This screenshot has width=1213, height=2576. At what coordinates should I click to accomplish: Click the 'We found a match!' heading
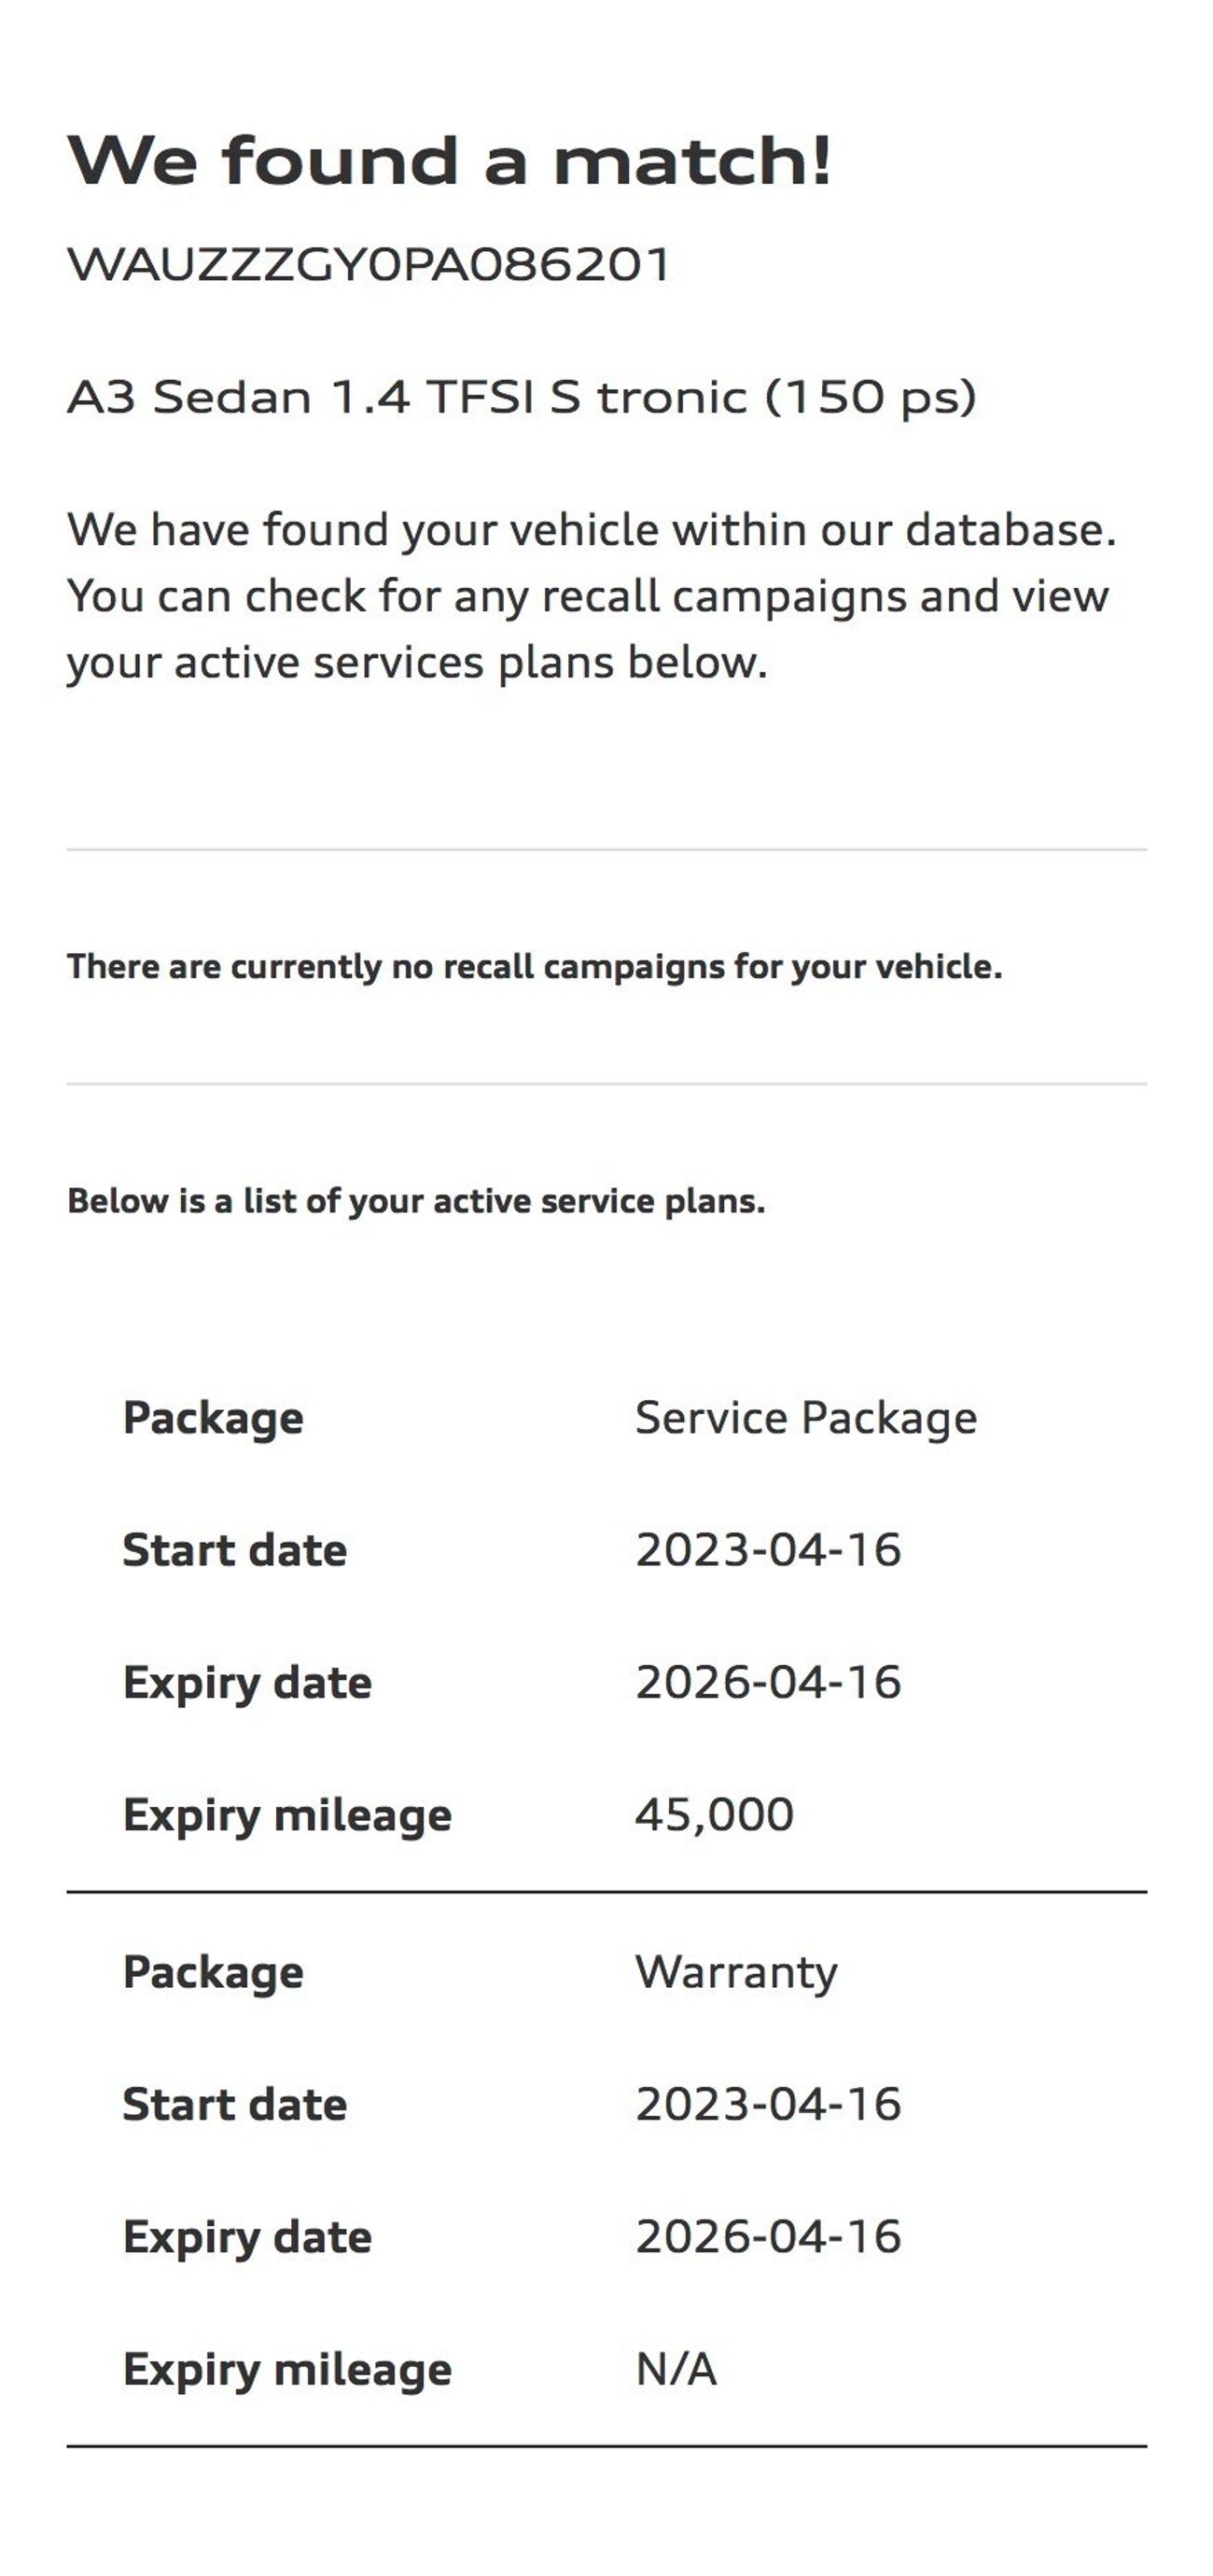click(449, 161)
